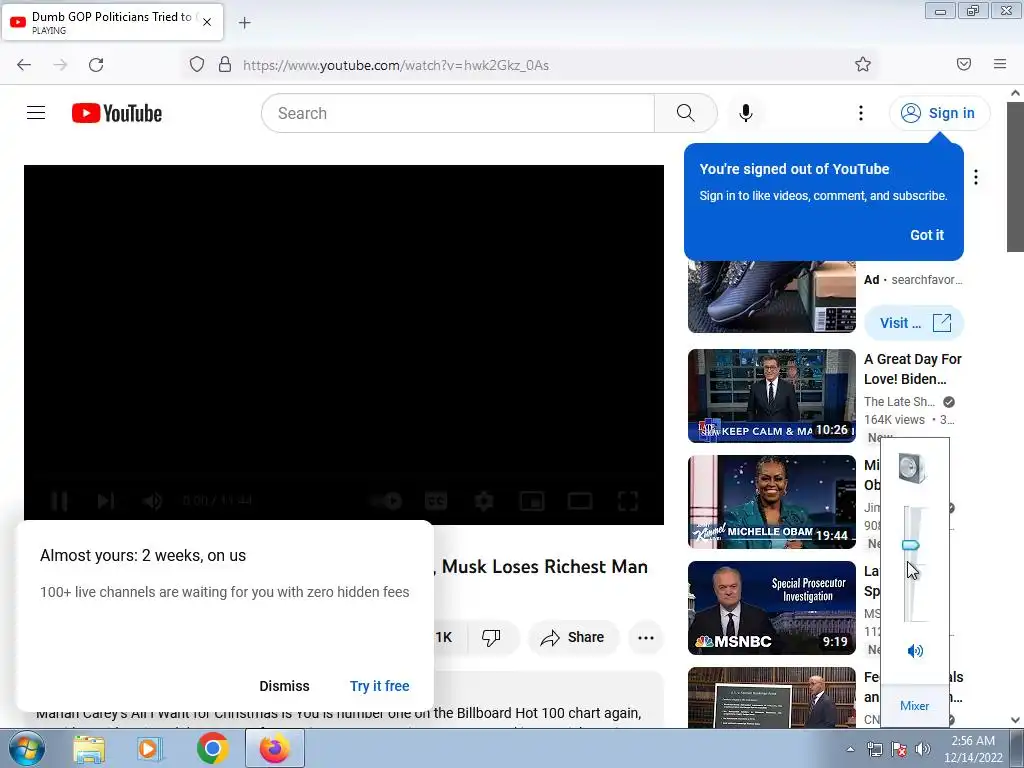Open Windows Explorer from taskbar

89,748
